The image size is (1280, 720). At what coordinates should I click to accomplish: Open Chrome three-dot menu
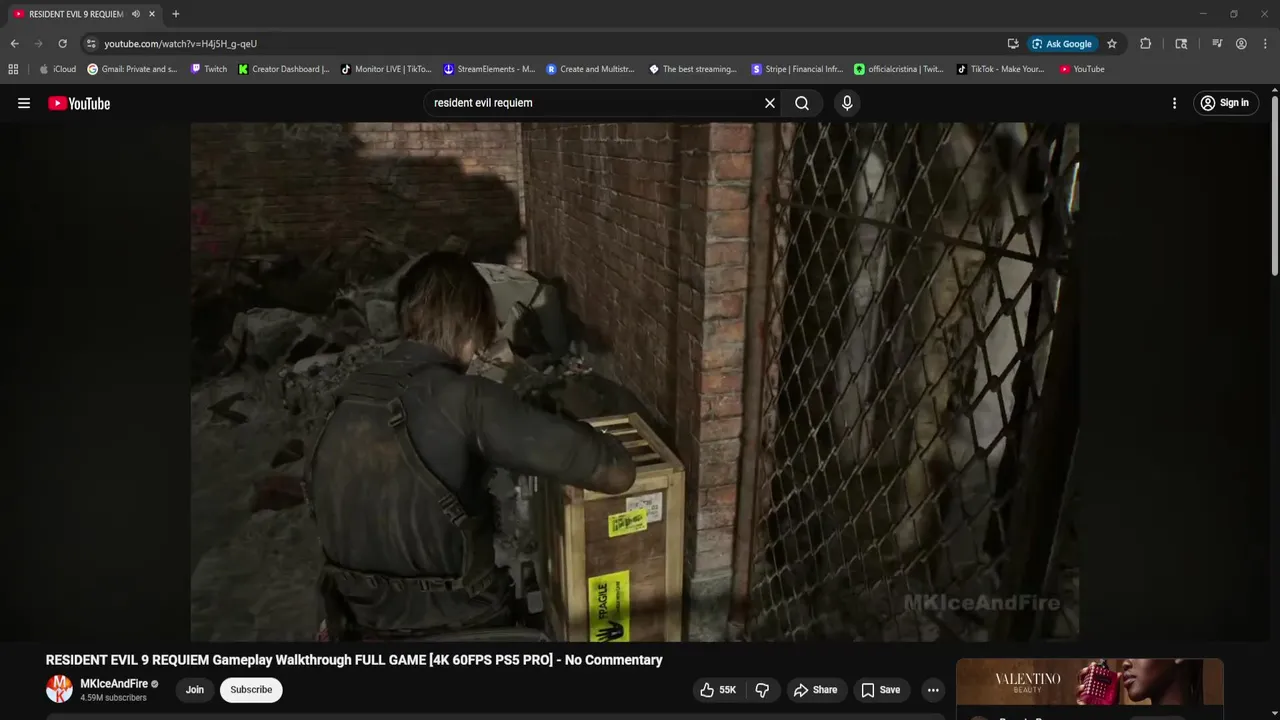[1266, 44]
